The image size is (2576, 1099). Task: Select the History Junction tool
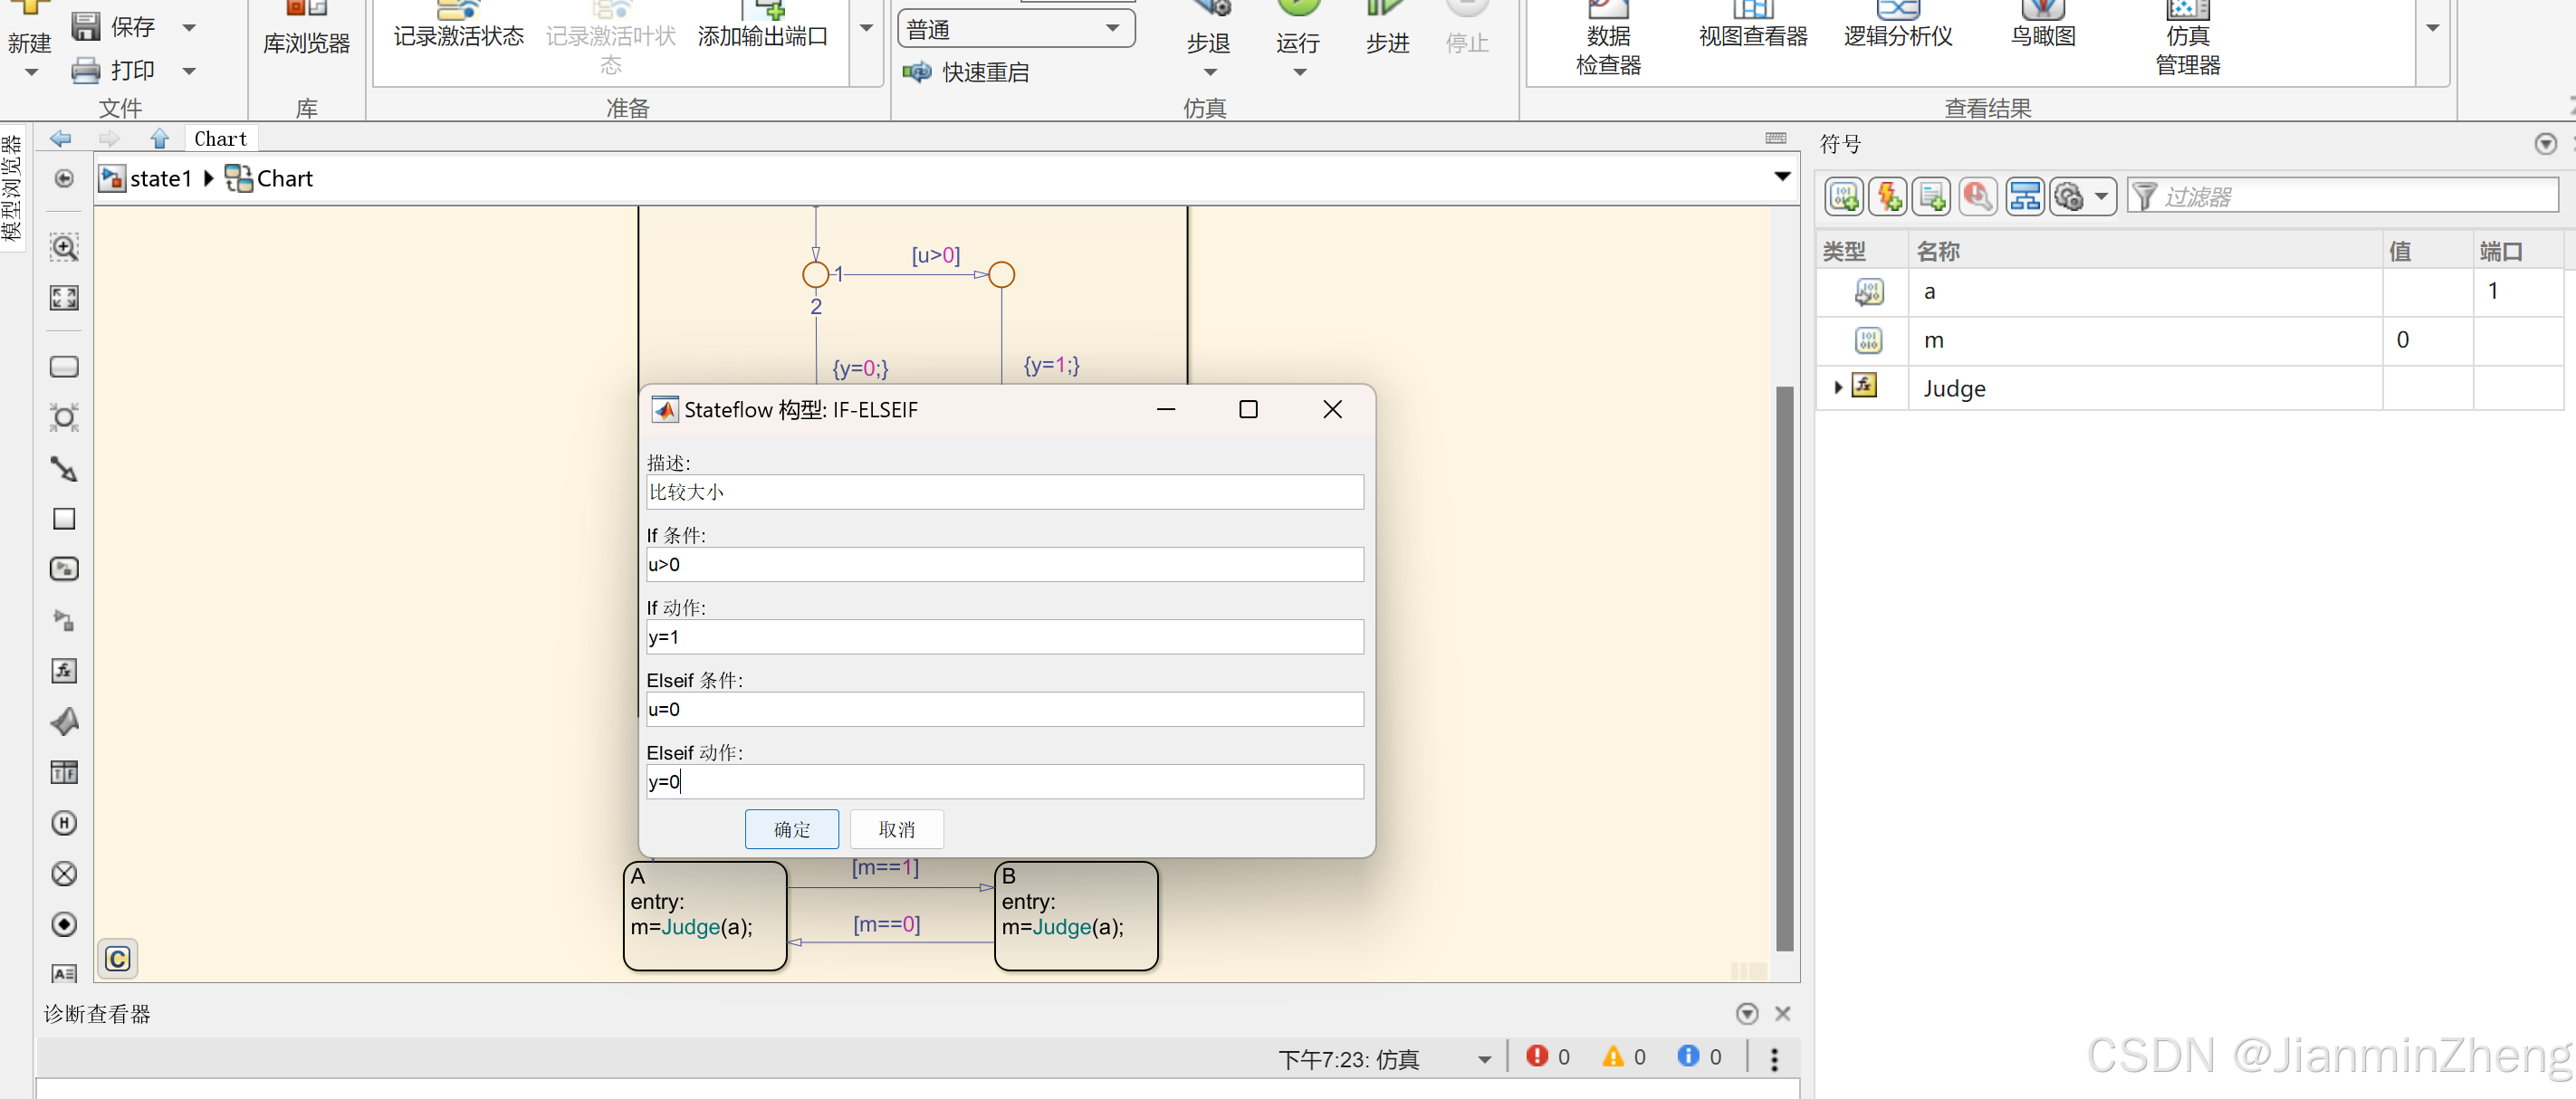(x=64, y=823)
